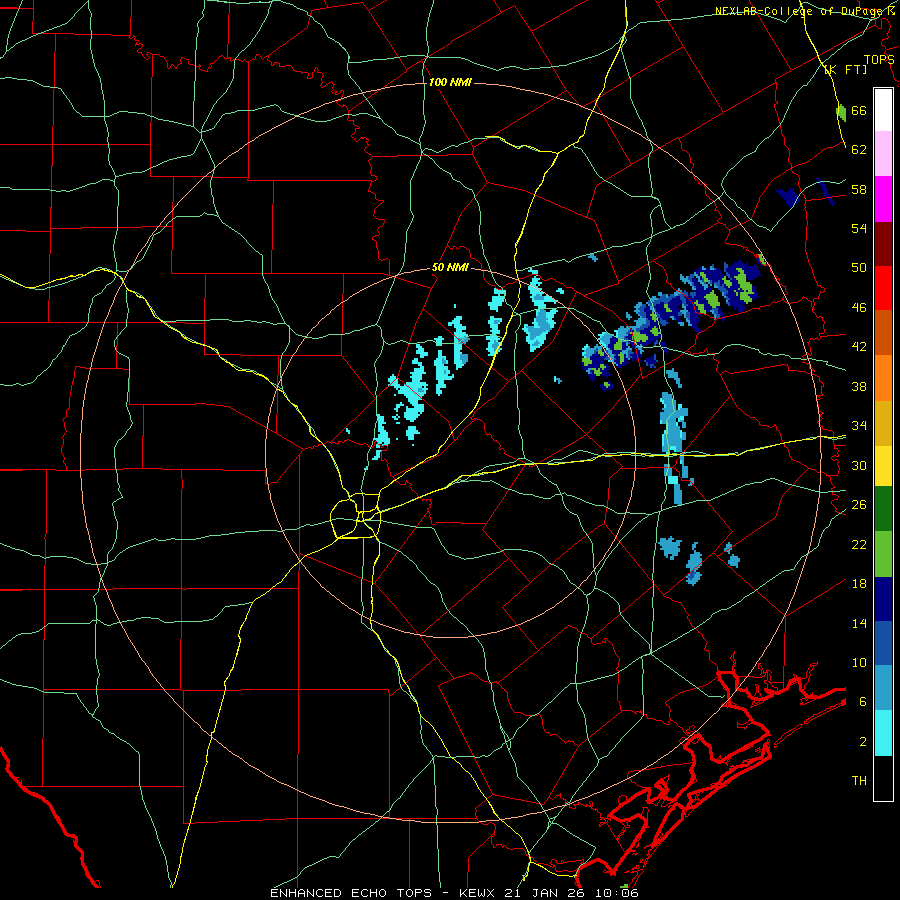Click legend value "30"

click(859, 465)
